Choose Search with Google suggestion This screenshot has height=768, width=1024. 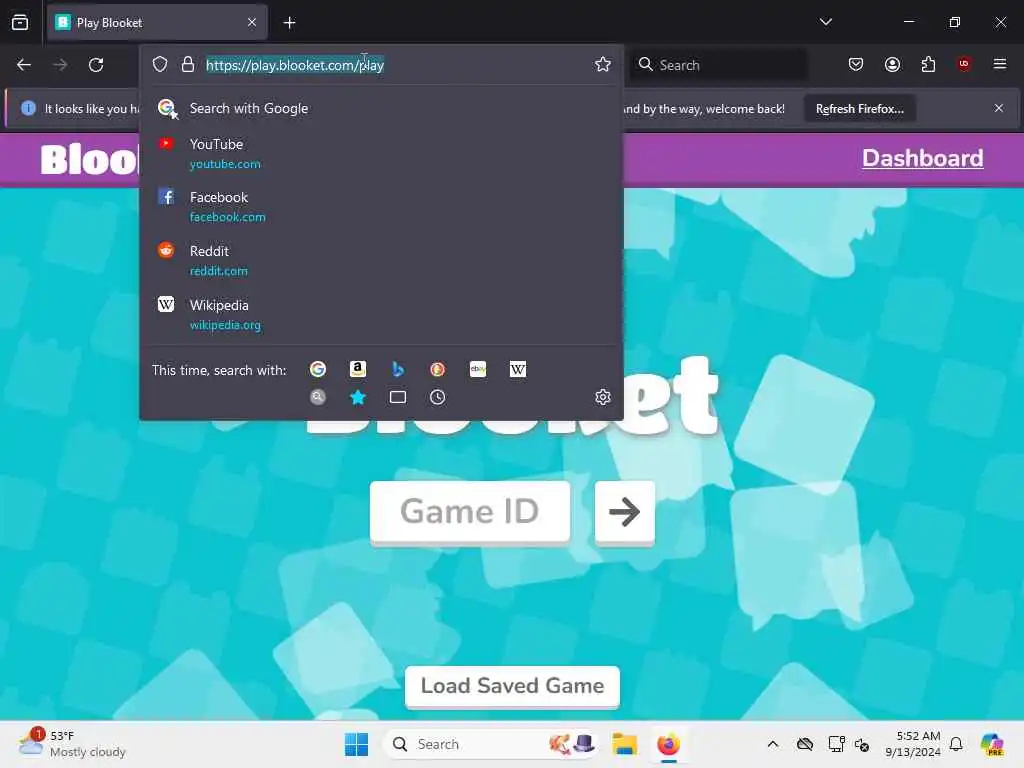point(381,108)
